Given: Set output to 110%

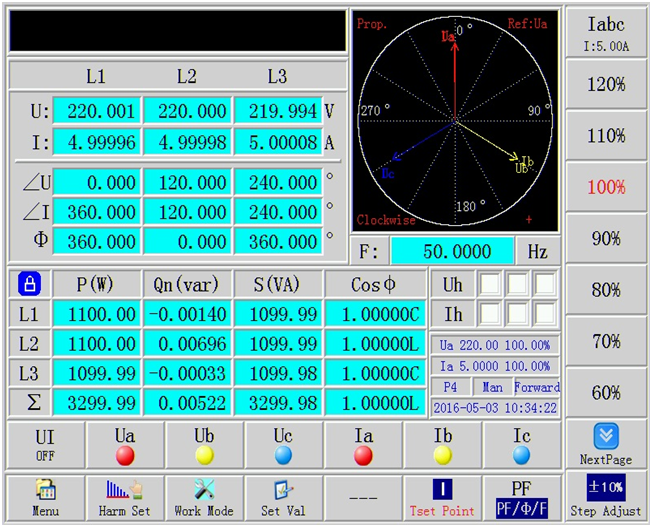Looking at the screenshot, I should click(x=606, y=136).
